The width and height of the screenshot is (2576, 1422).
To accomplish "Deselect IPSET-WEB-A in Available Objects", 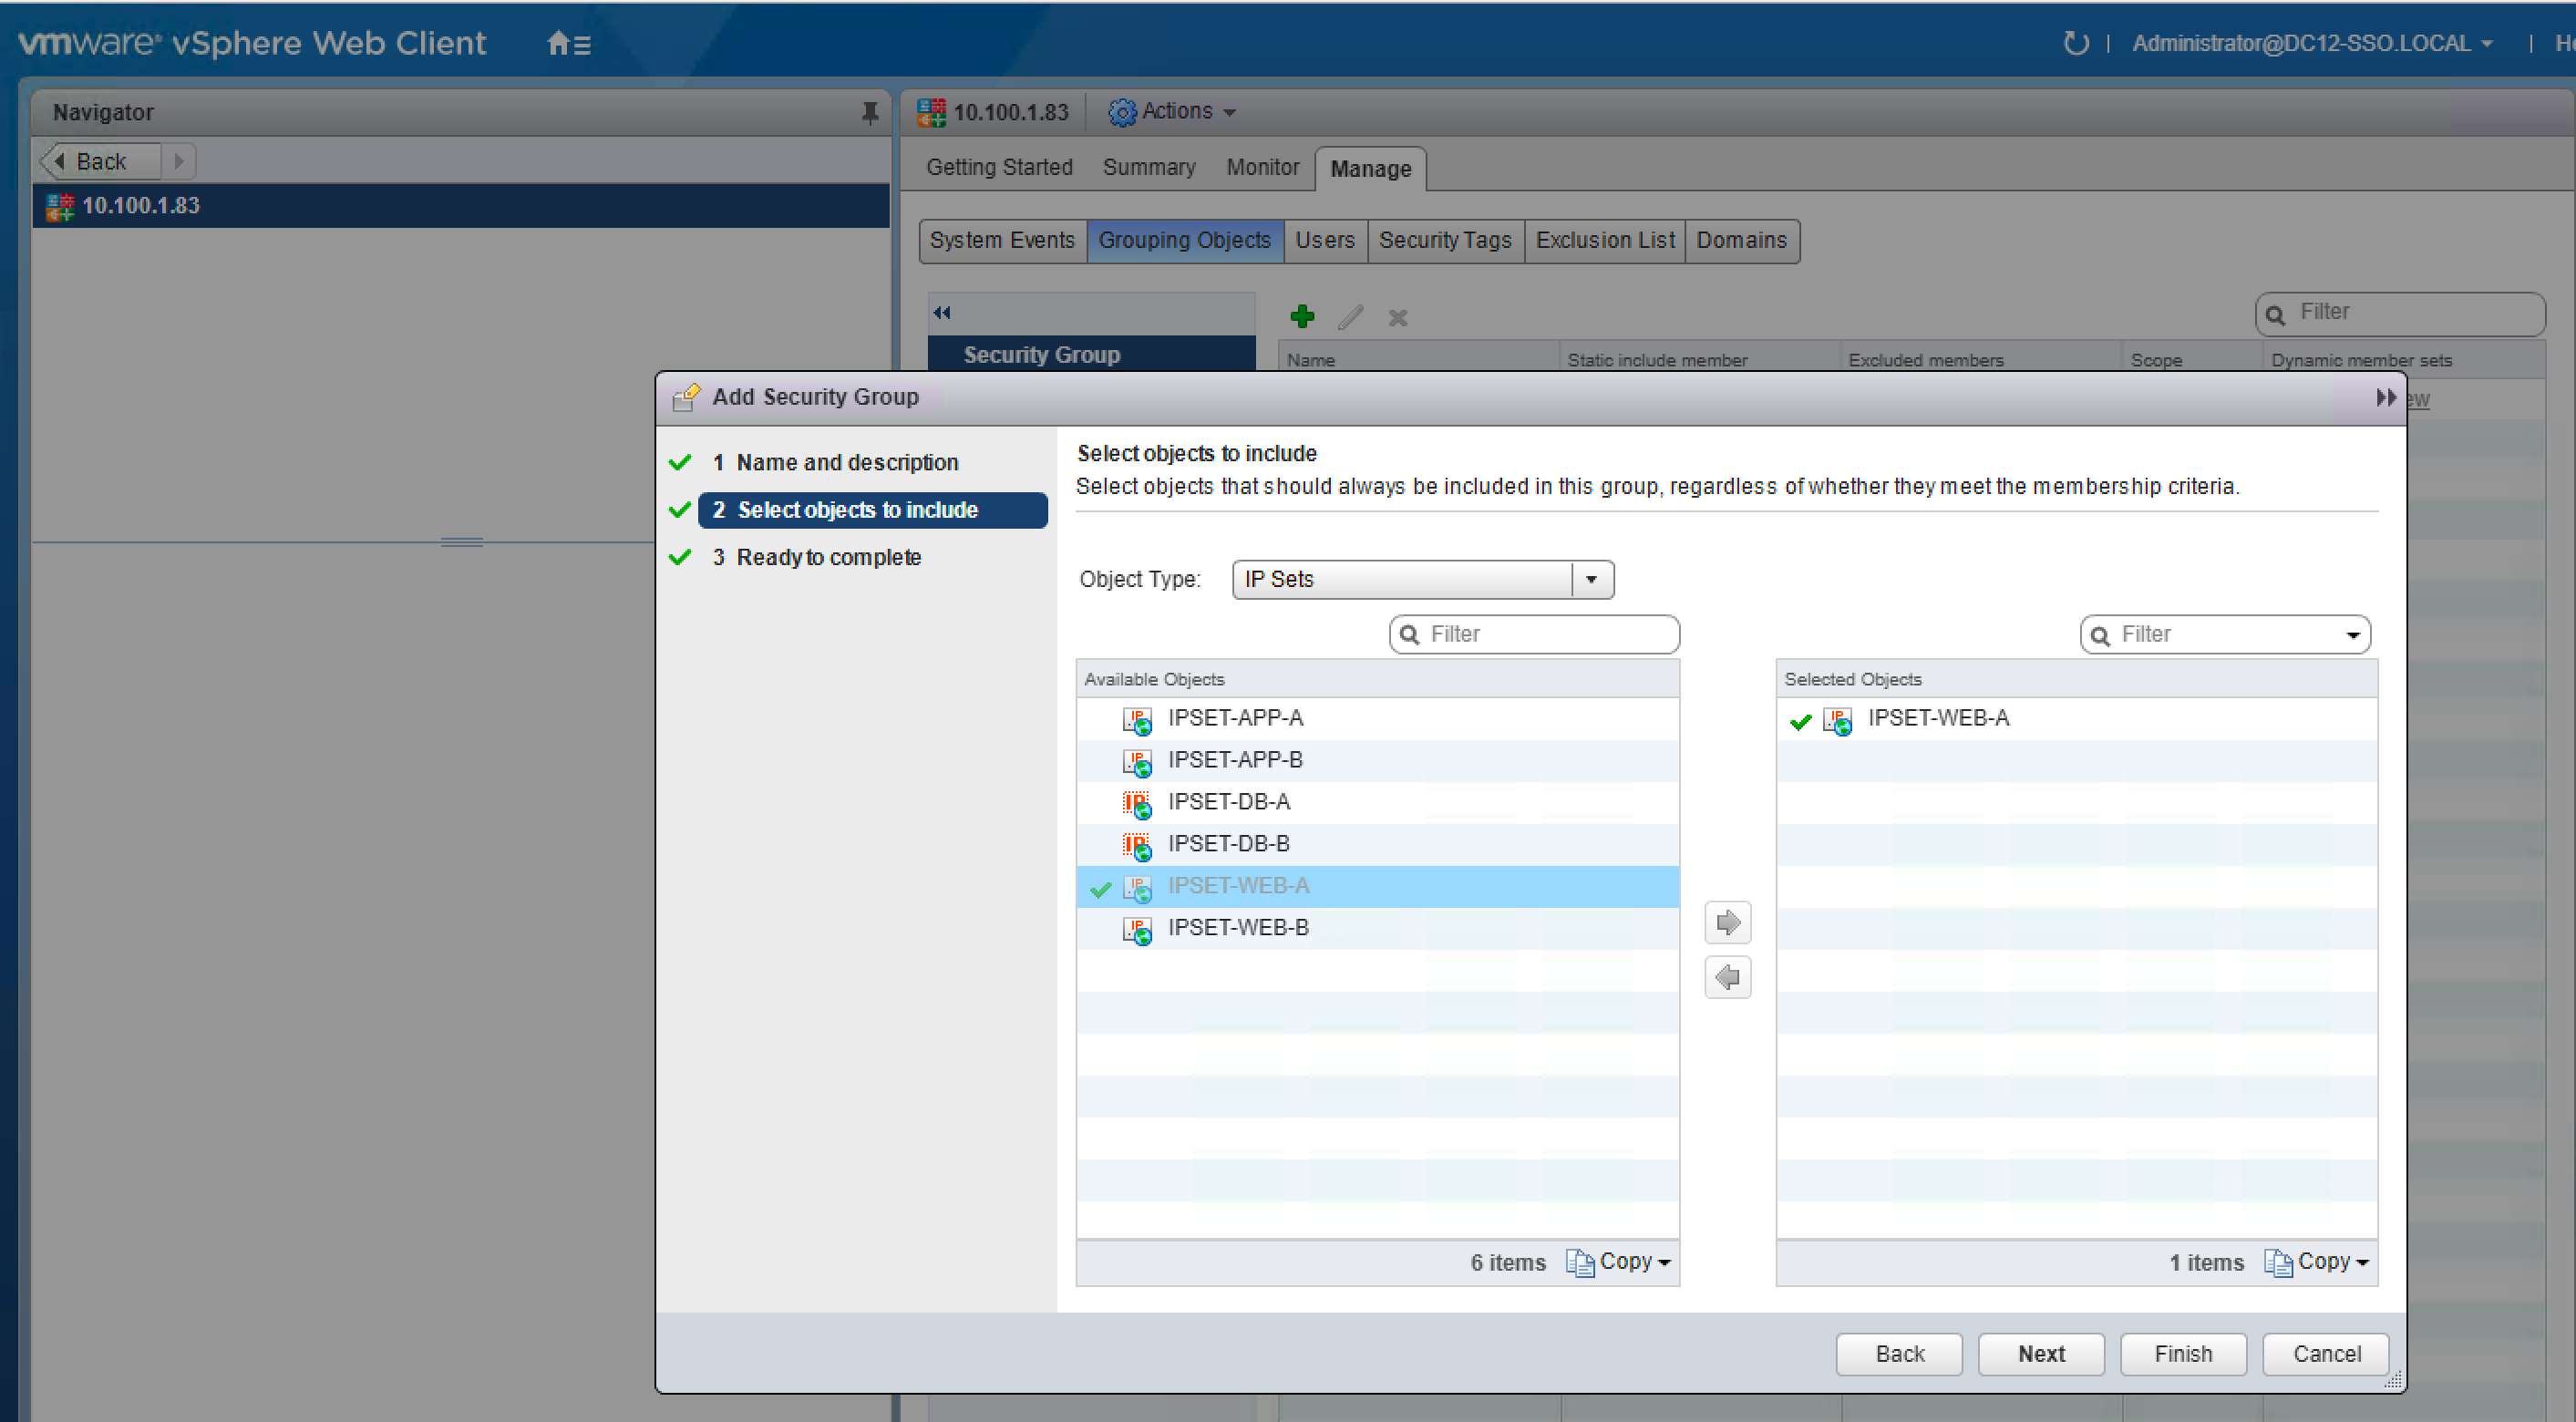I will (x=1237, y=886).
